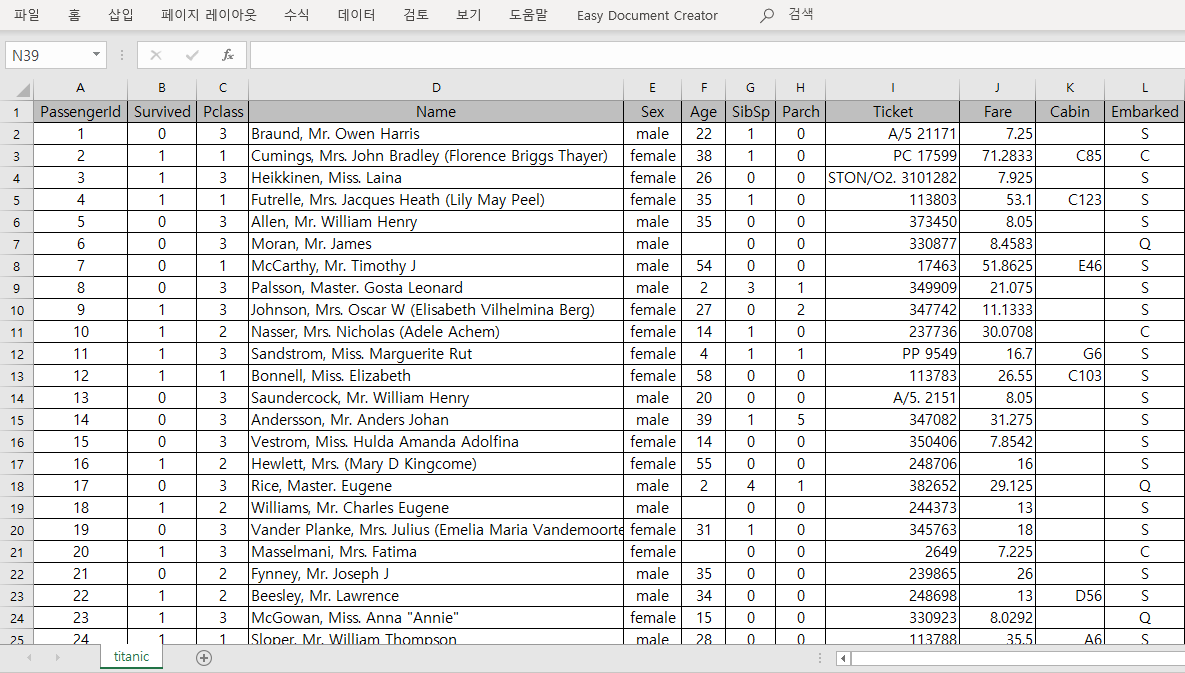Viewport: 1185px width, 673px height.
Task: Click the search magnifier icon in title bar
Action: tap(766, 15)
